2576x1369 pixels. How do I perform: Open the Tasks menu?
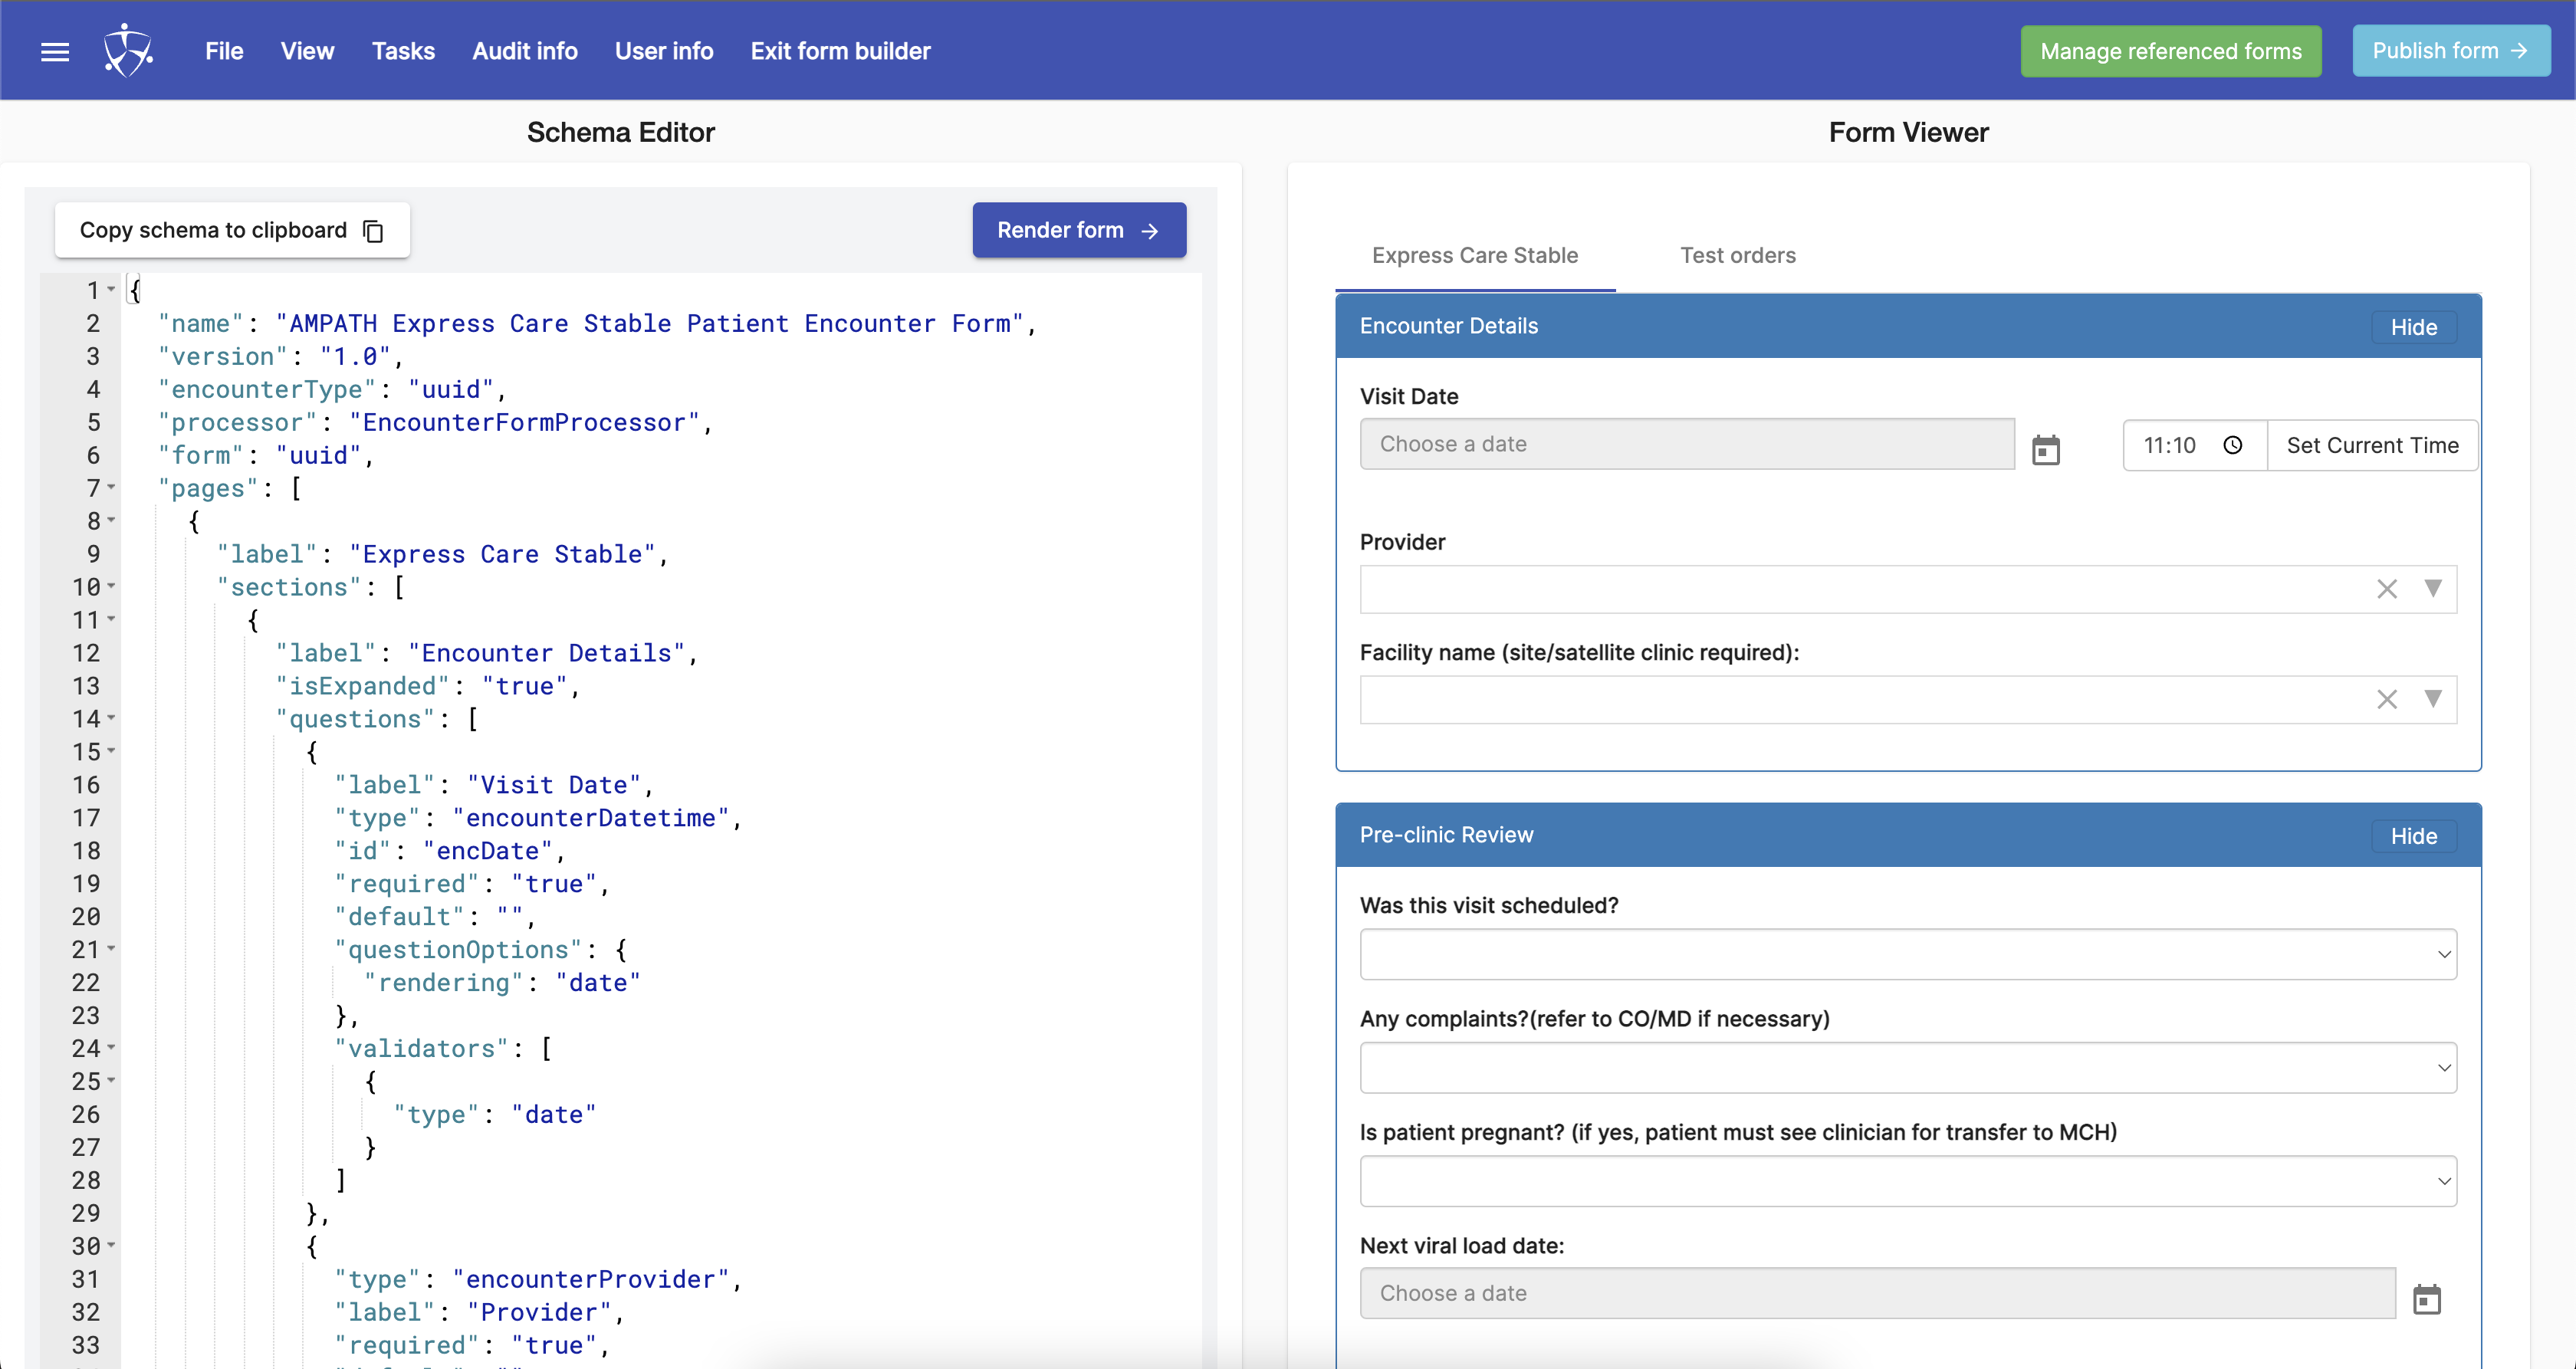click(403, 51)
